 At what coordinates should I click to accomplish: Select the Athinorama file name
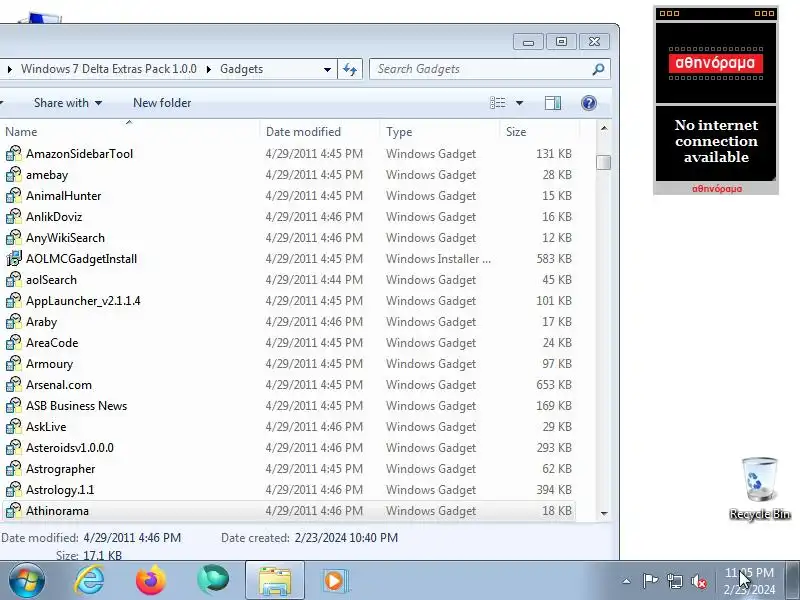[58, 511]
